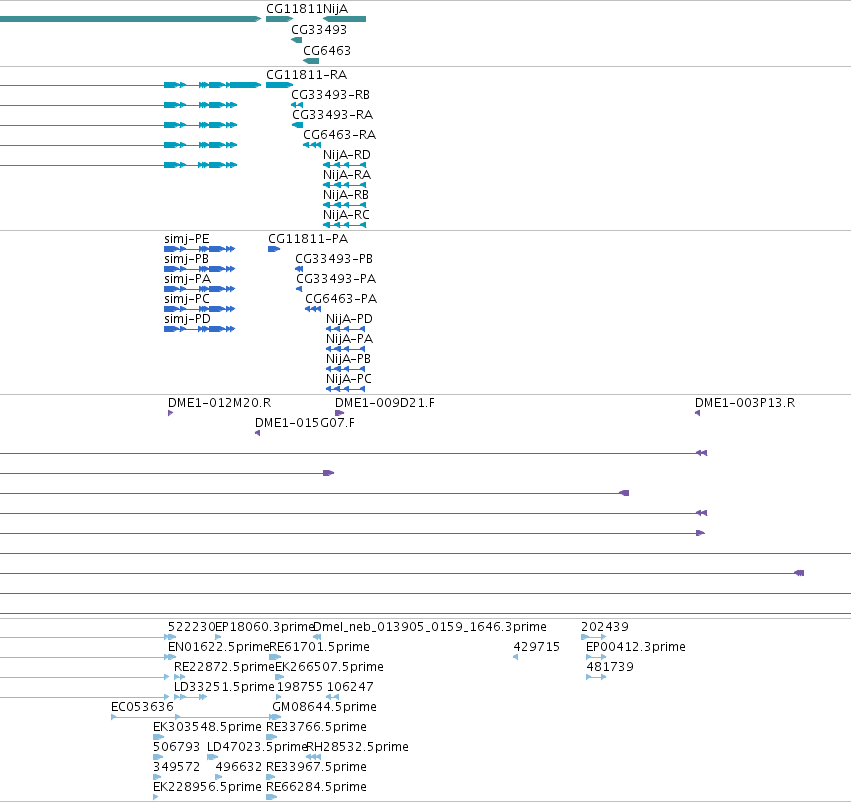Click the CG33493 gene arrow glyph
851x802 pixels.
296,40
